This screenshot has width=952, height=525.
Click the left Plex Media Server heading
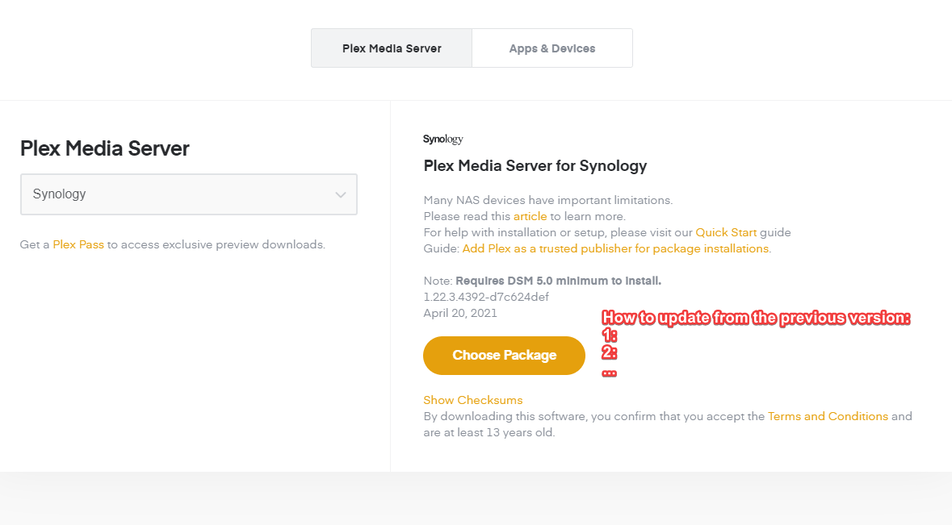click(105, 148)
